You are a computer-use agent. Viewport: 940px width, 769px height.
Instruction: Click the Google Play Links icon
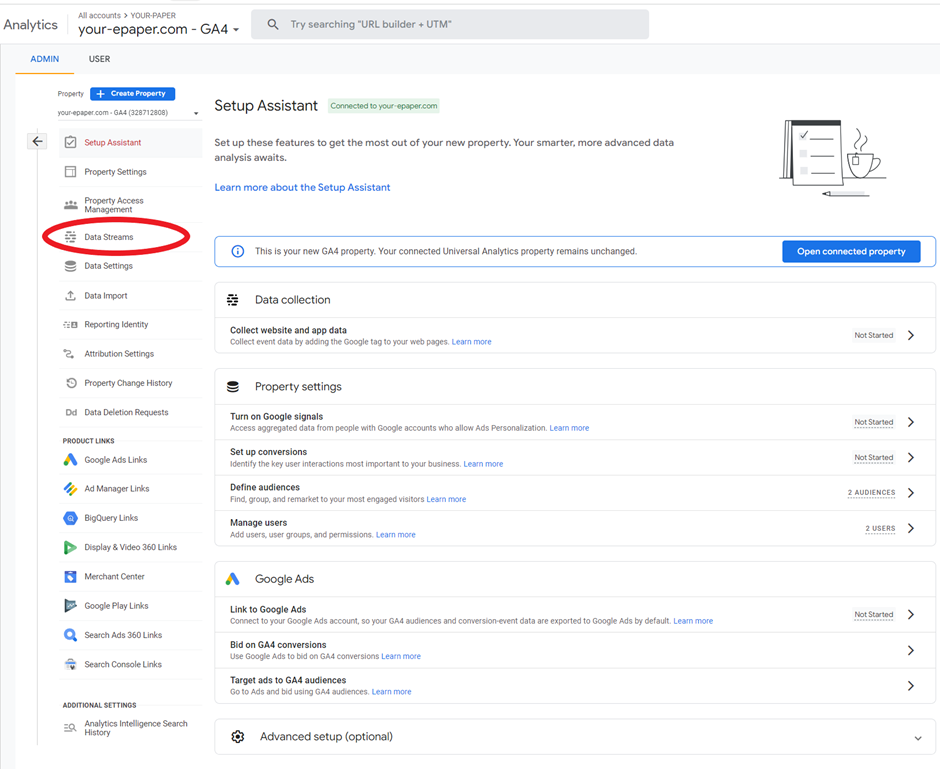[70, 605]
